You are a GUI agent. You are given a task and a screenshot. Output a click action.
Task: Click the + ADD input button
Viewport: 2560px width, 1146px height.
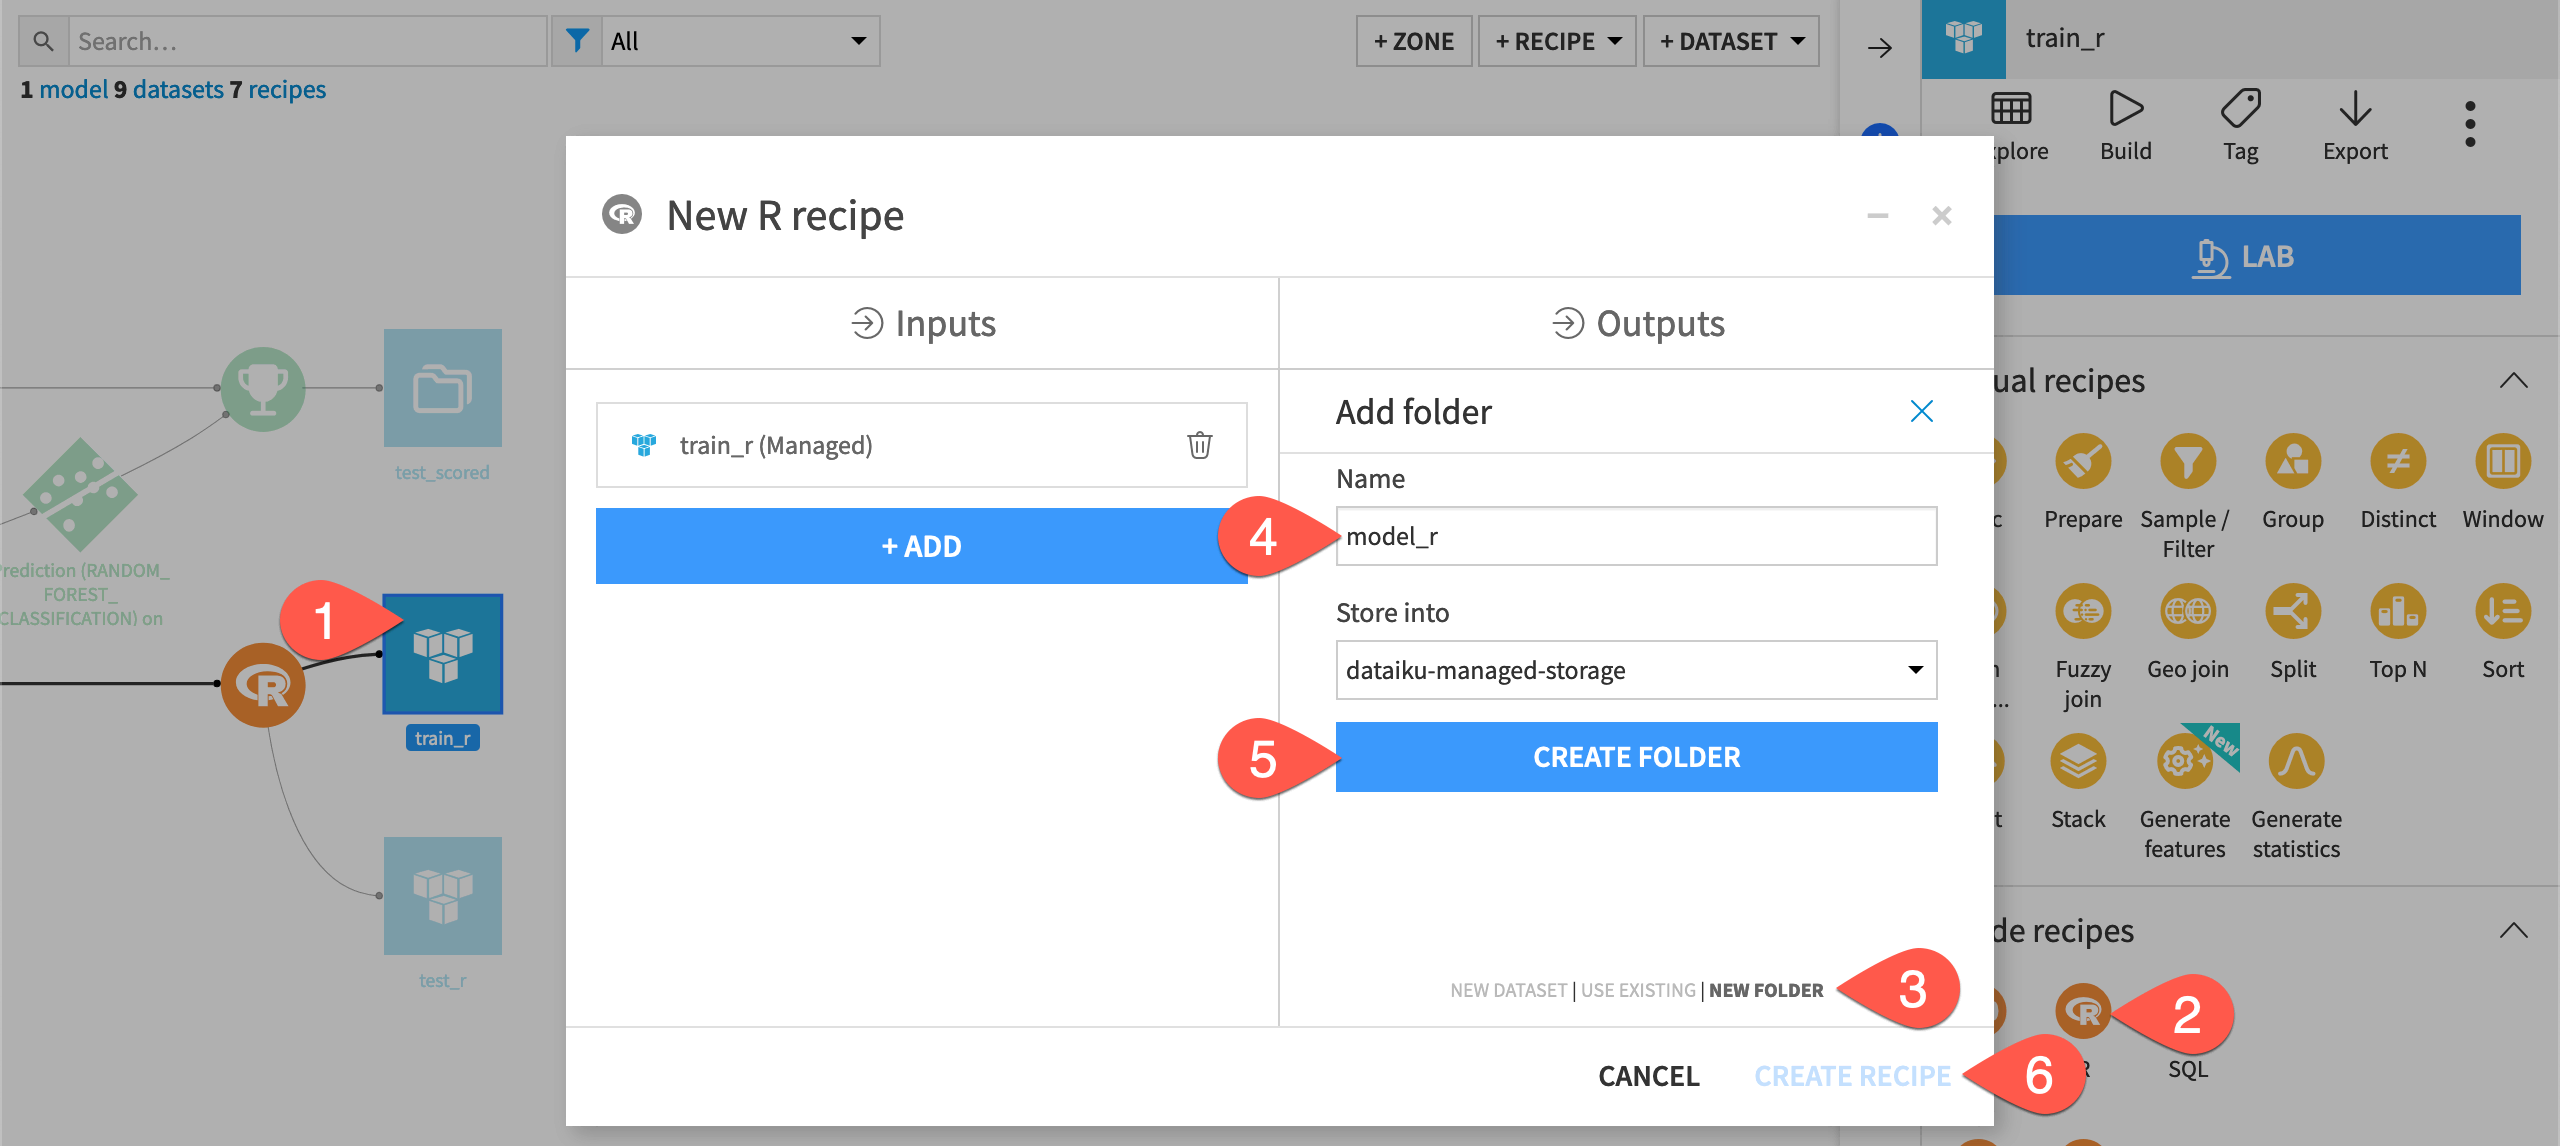[921, 546]
